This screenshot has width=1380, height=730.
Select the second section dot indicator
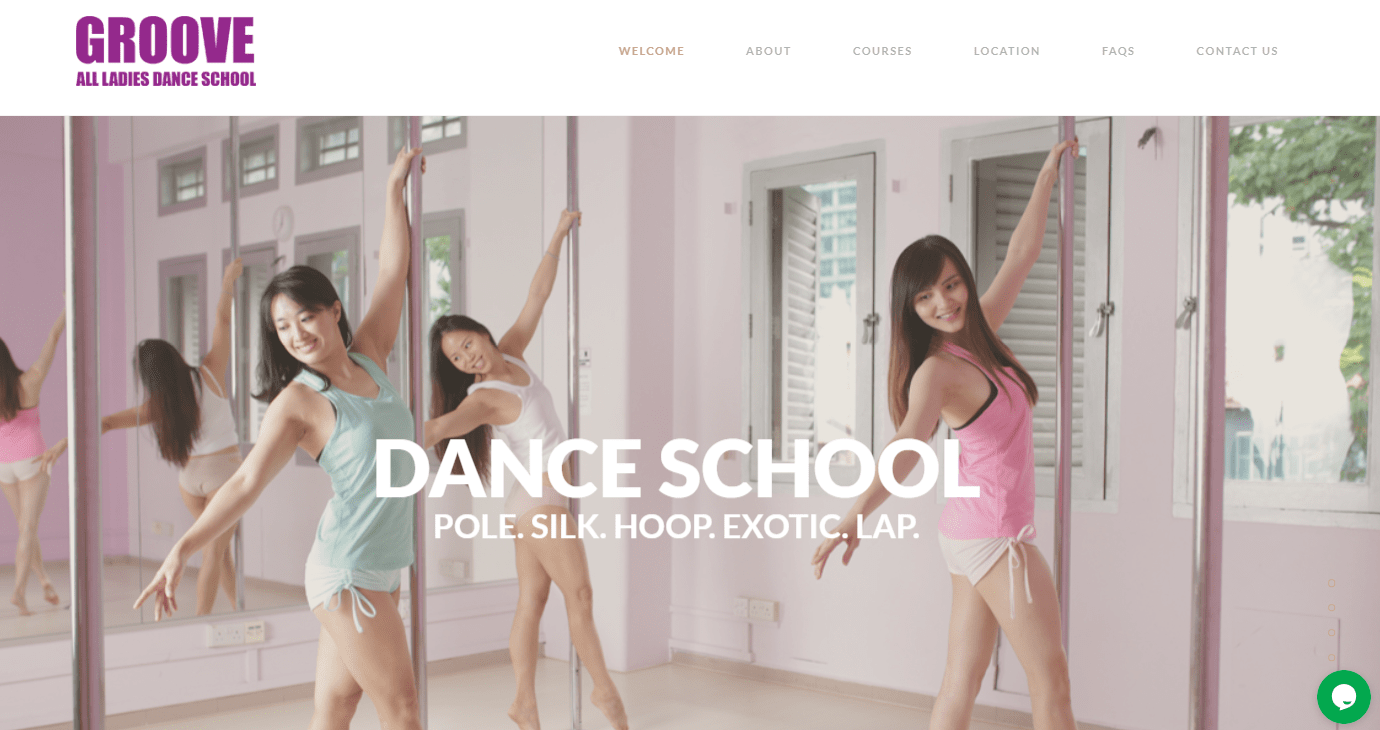tap(1331, 607)
